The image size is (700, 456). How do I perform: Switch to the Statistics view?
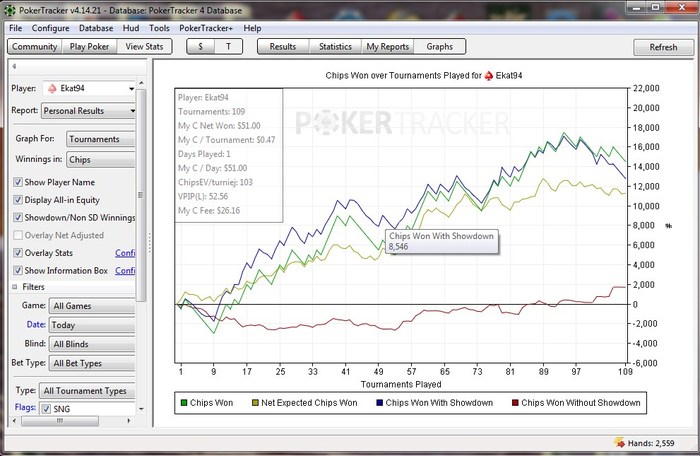point(335,46)
